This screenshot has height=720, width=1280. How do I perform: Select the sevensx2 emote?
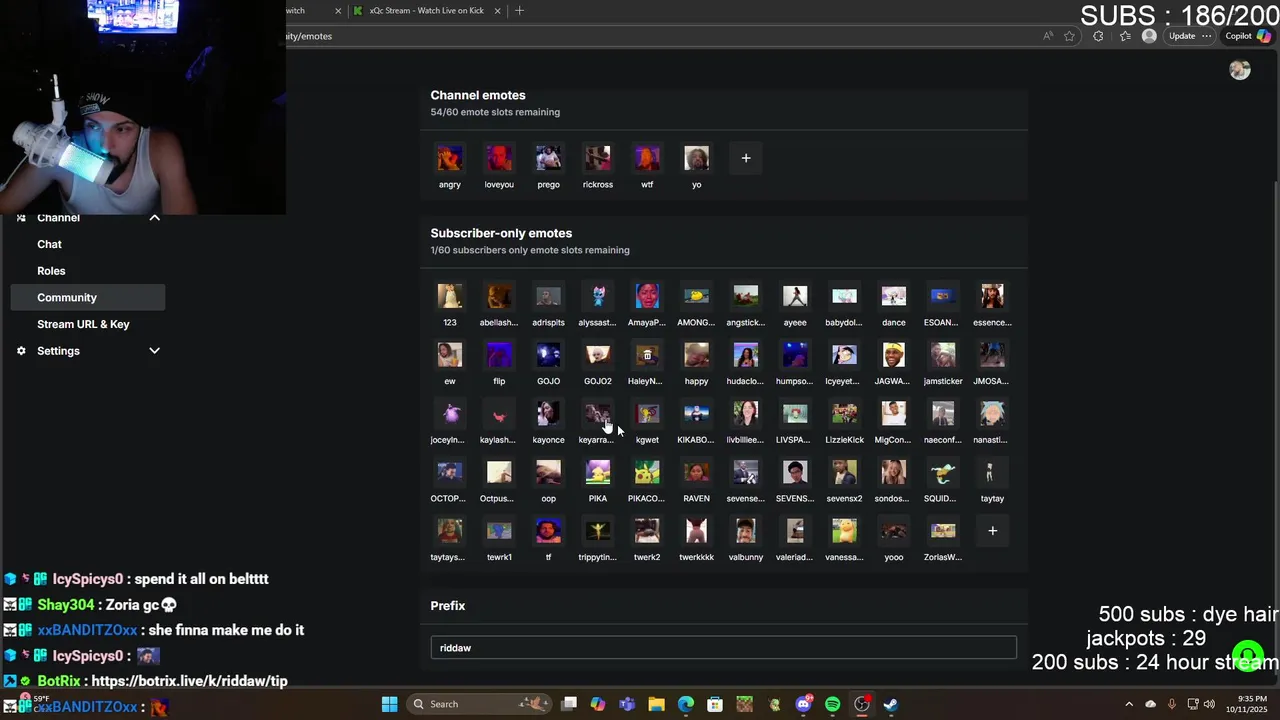pos(844,472)
